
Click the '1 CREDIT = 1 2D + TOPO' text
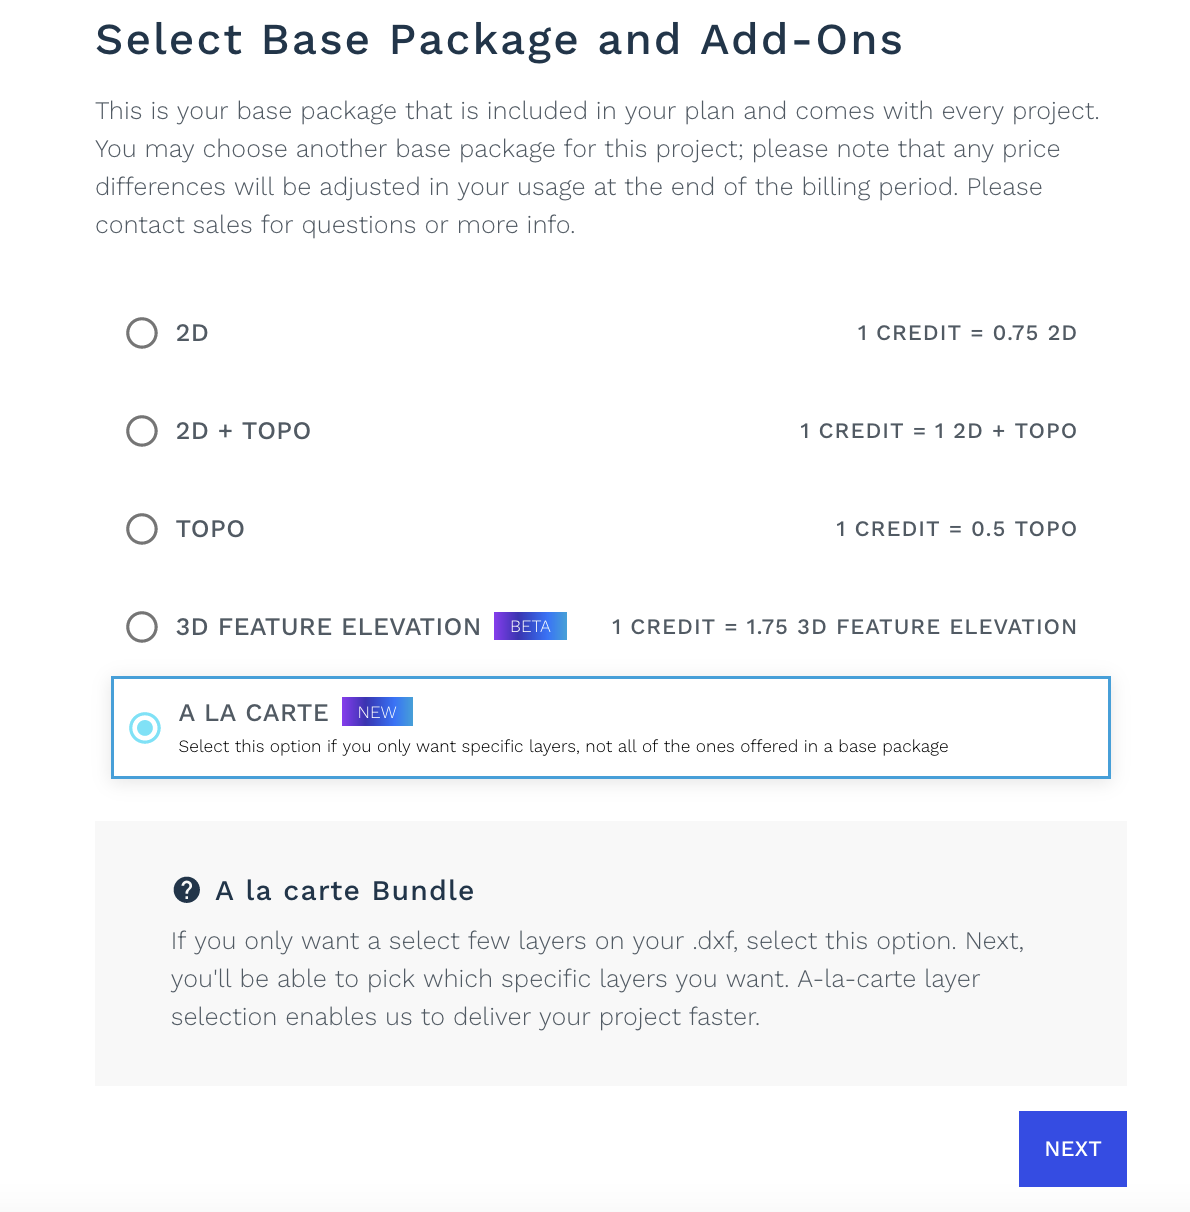coord(938,431)
